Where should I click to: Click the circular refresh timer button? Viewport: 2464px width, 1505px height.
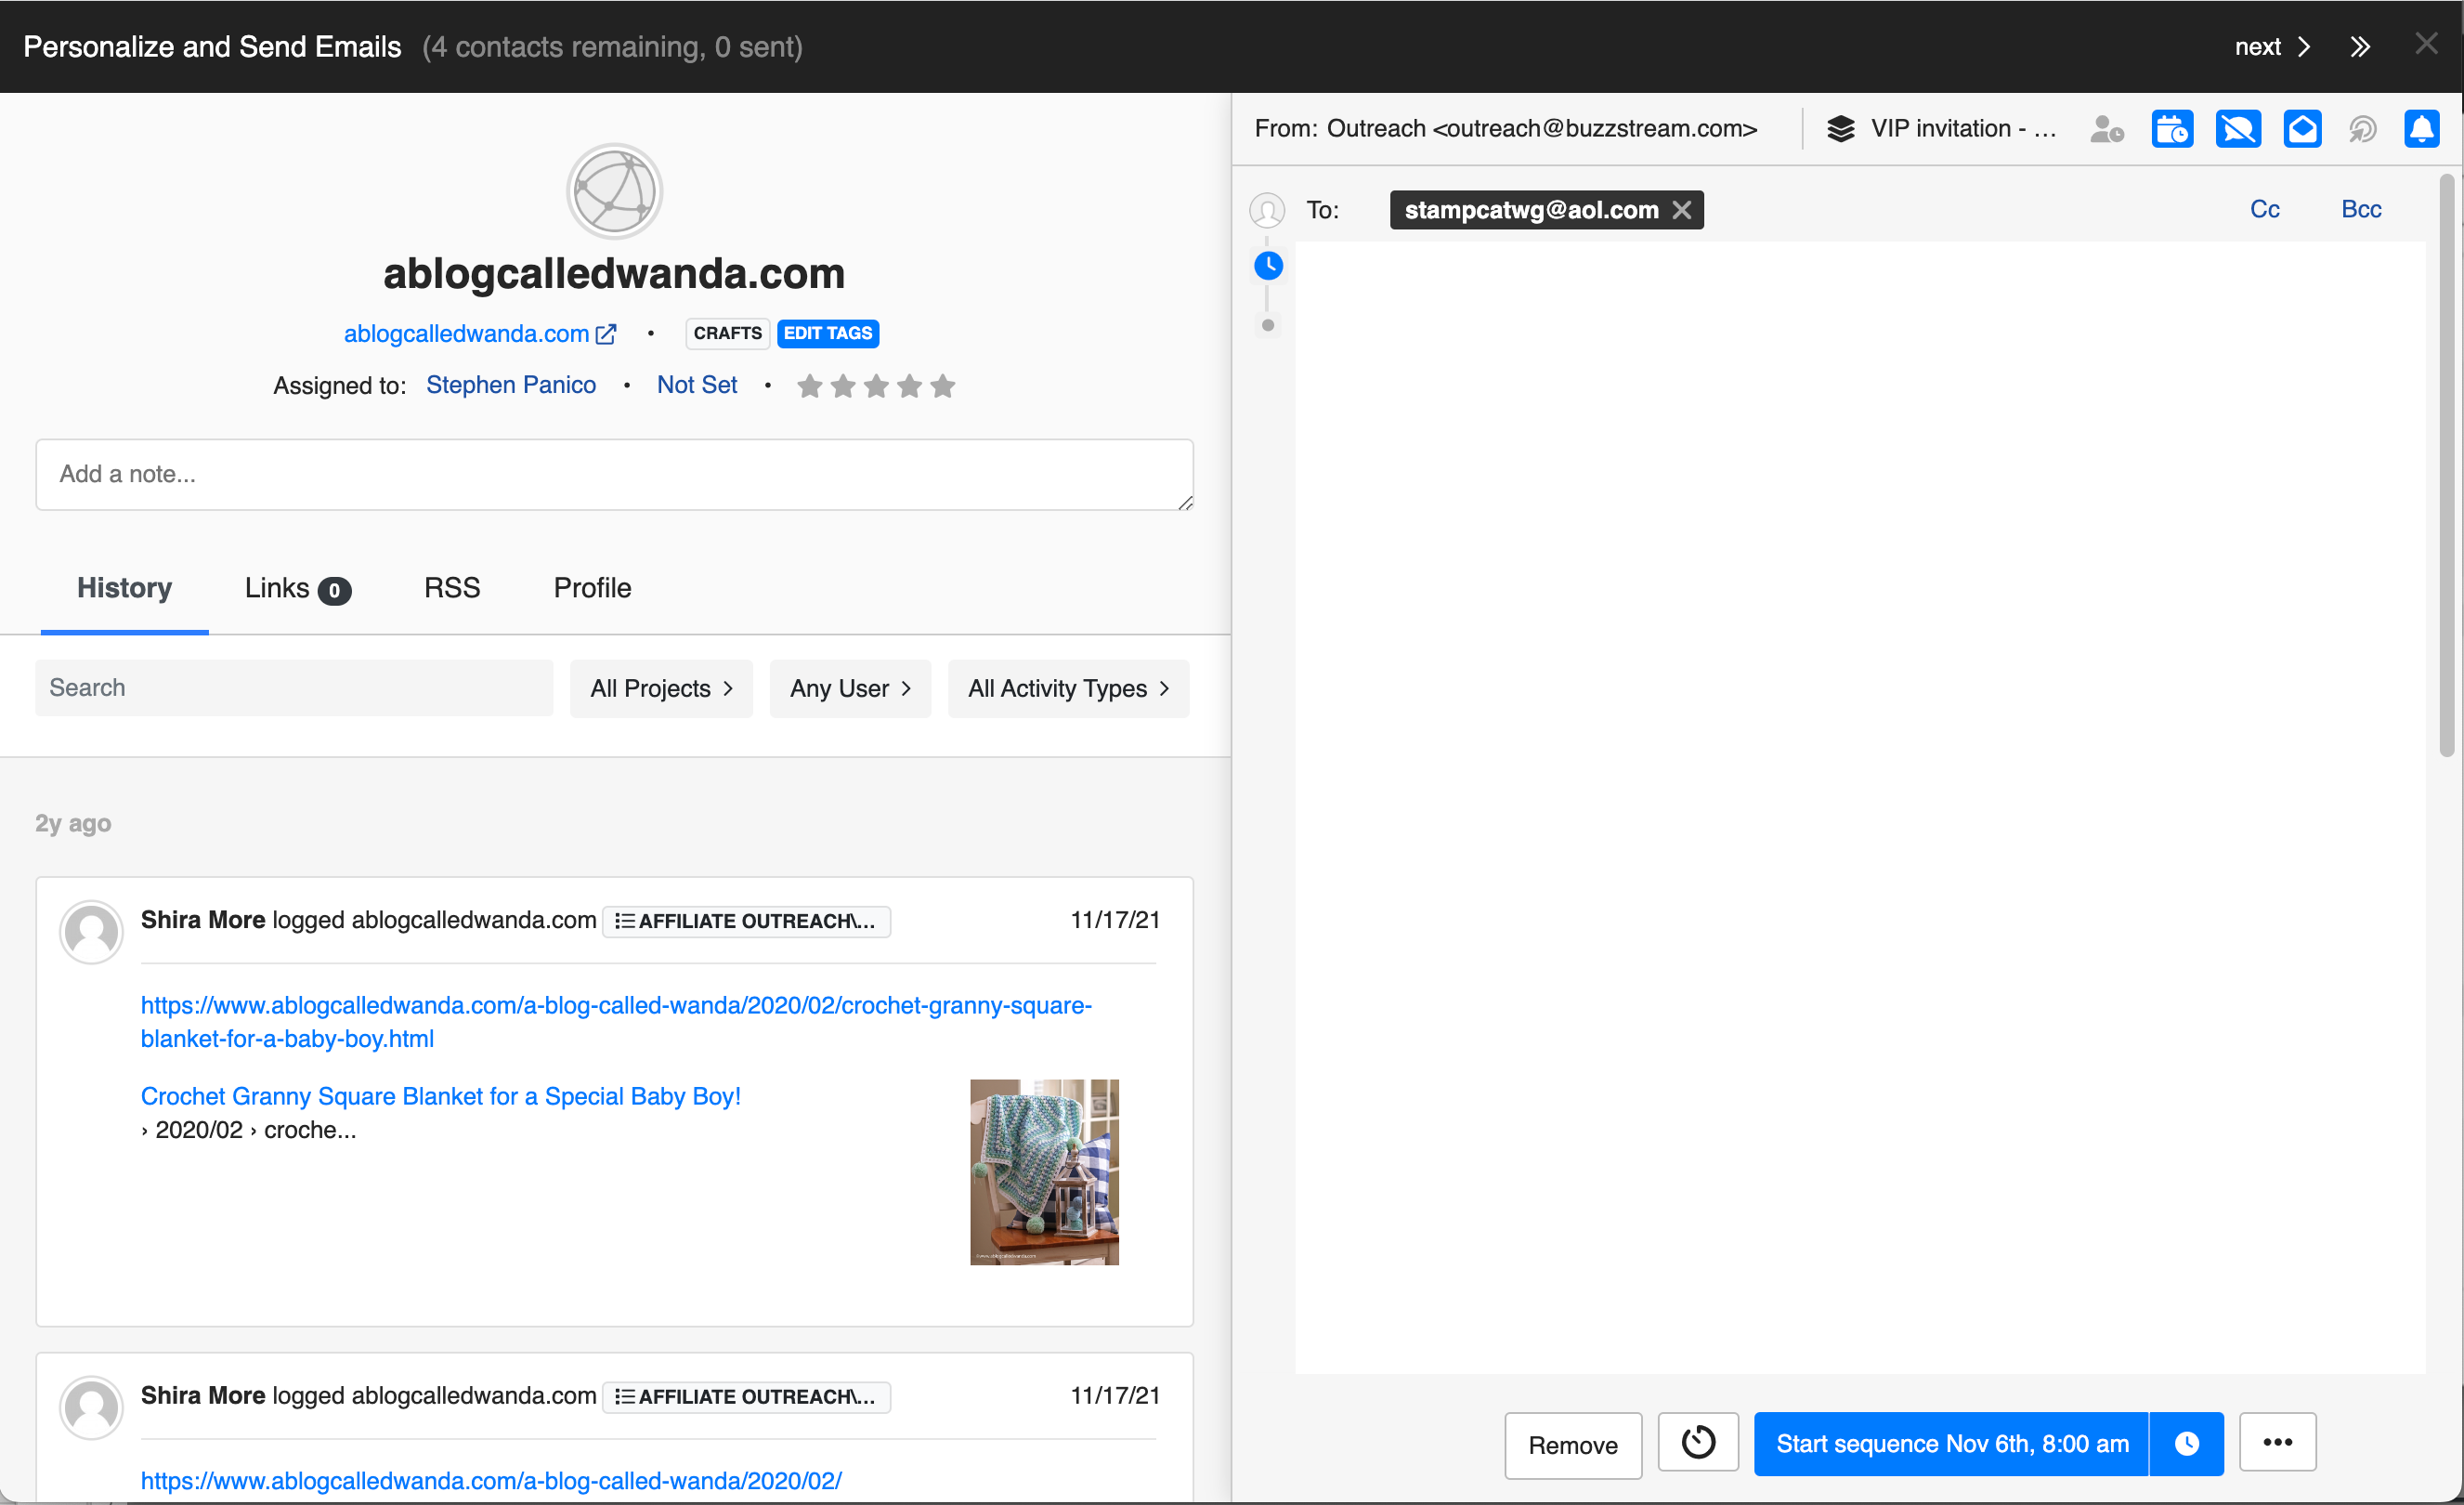(1698, 1442)
